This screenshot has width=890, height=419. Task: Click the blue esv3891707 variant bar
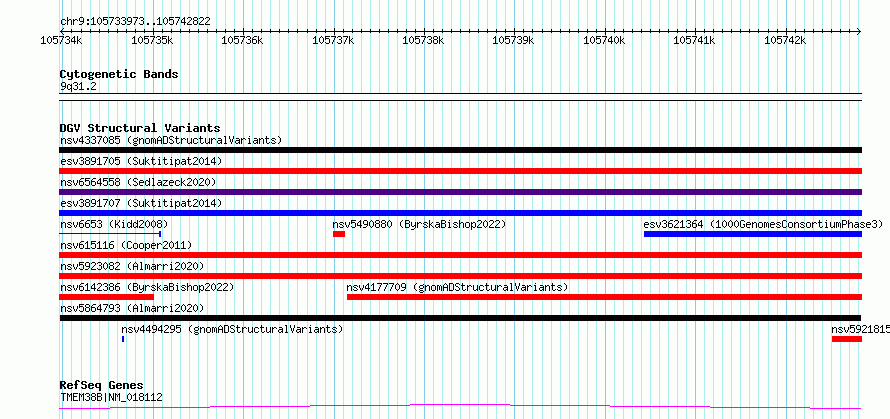(x=461, y=213)
